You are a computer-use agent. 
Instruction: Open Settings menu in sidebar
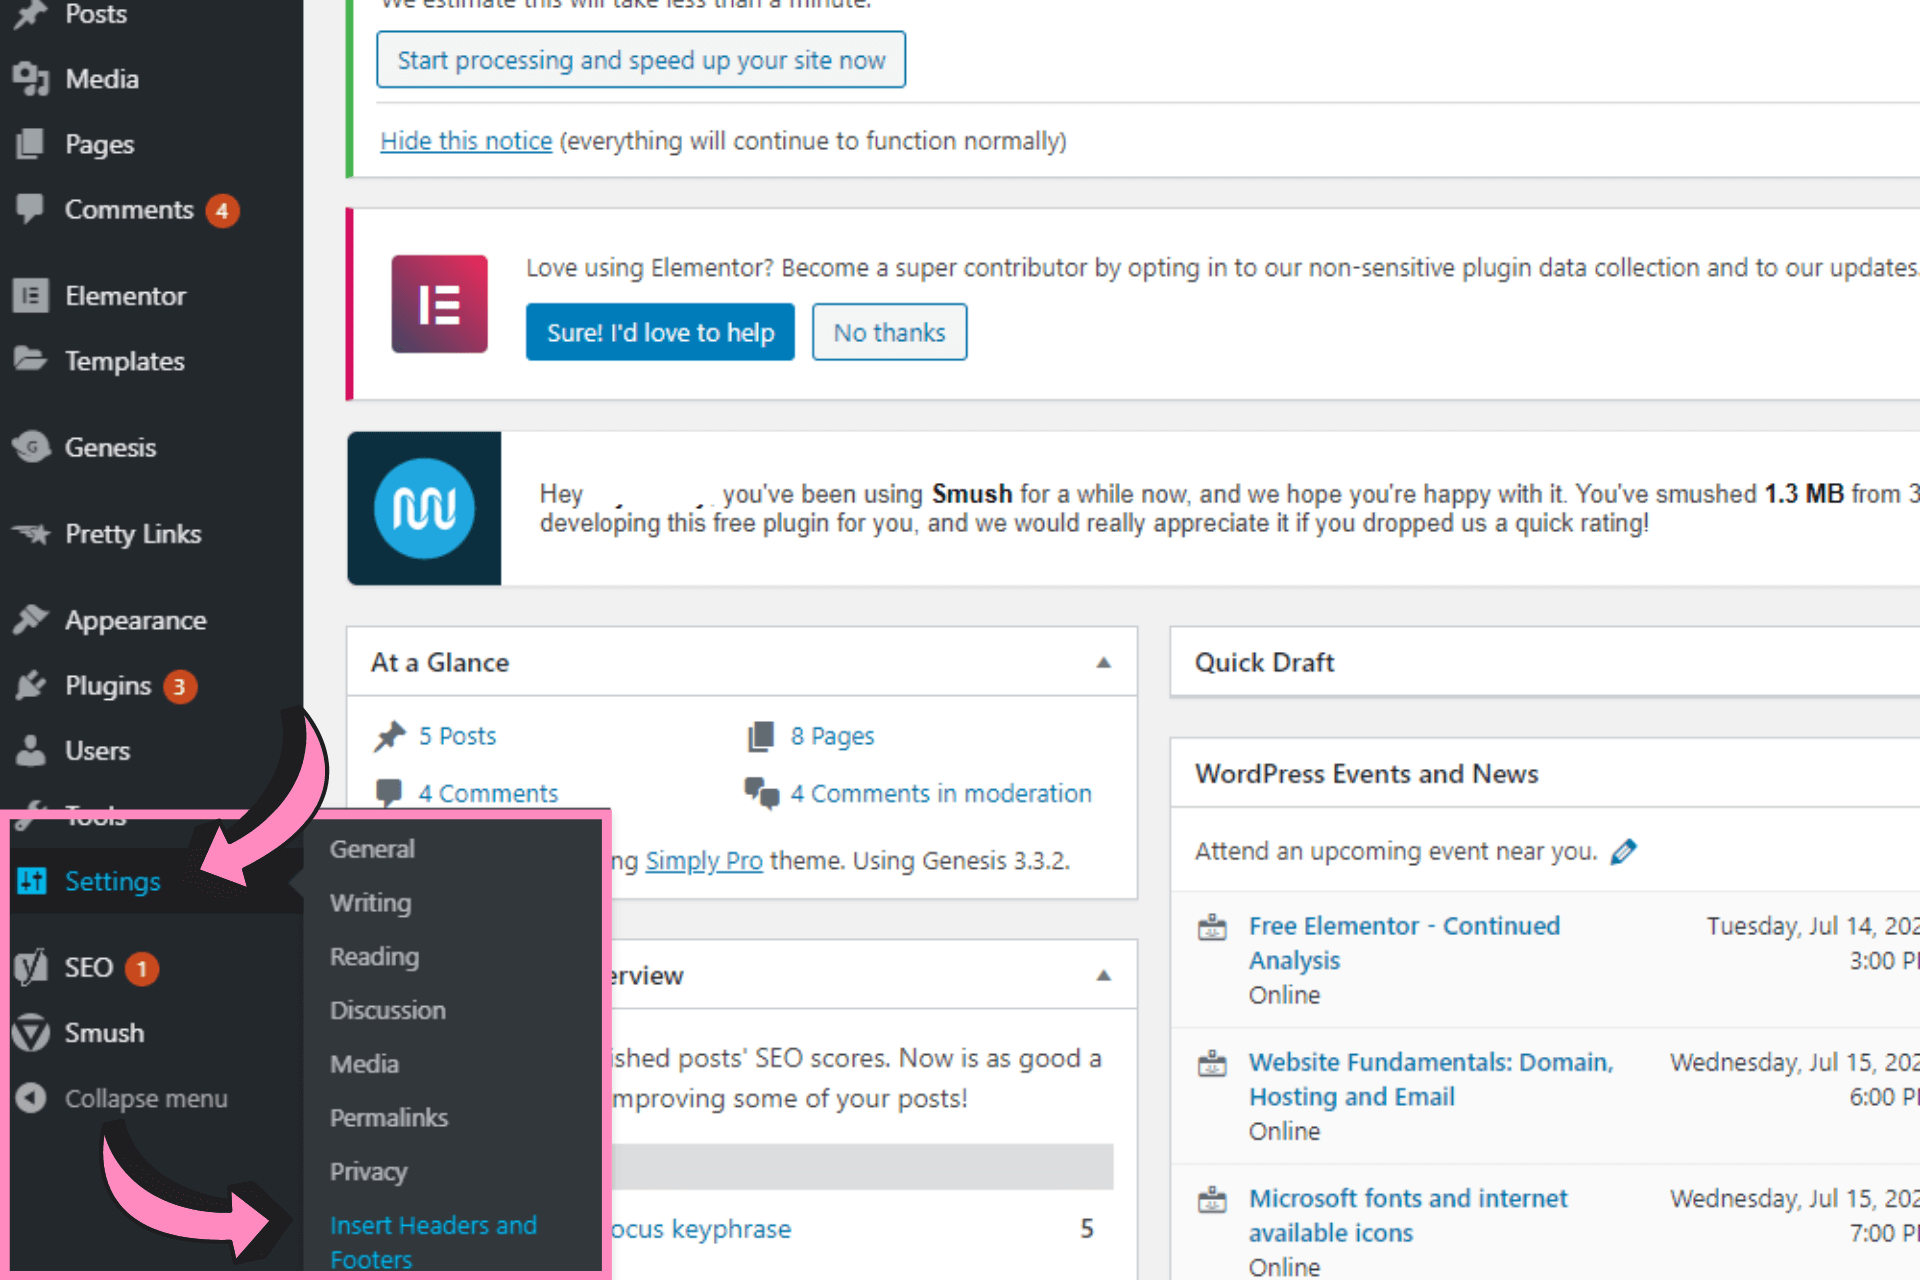(112, 882)
